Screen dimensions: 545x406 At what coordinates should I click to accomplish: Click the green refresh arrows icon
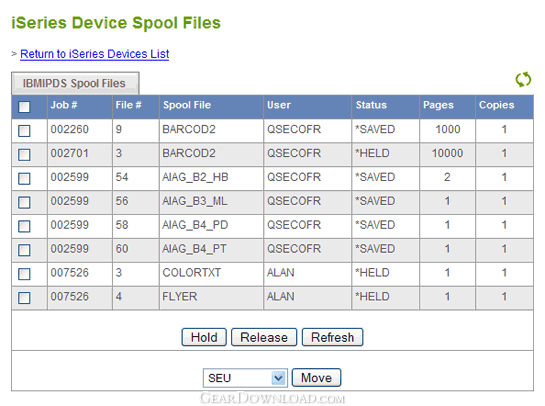tap(523, 80)
